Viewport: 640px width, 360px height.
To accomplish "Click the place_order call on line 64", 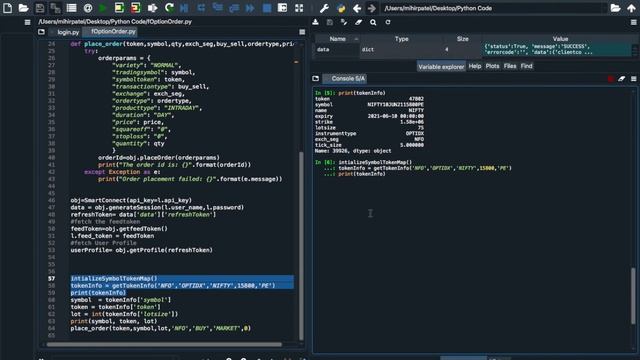I will (x=160, y=328).
